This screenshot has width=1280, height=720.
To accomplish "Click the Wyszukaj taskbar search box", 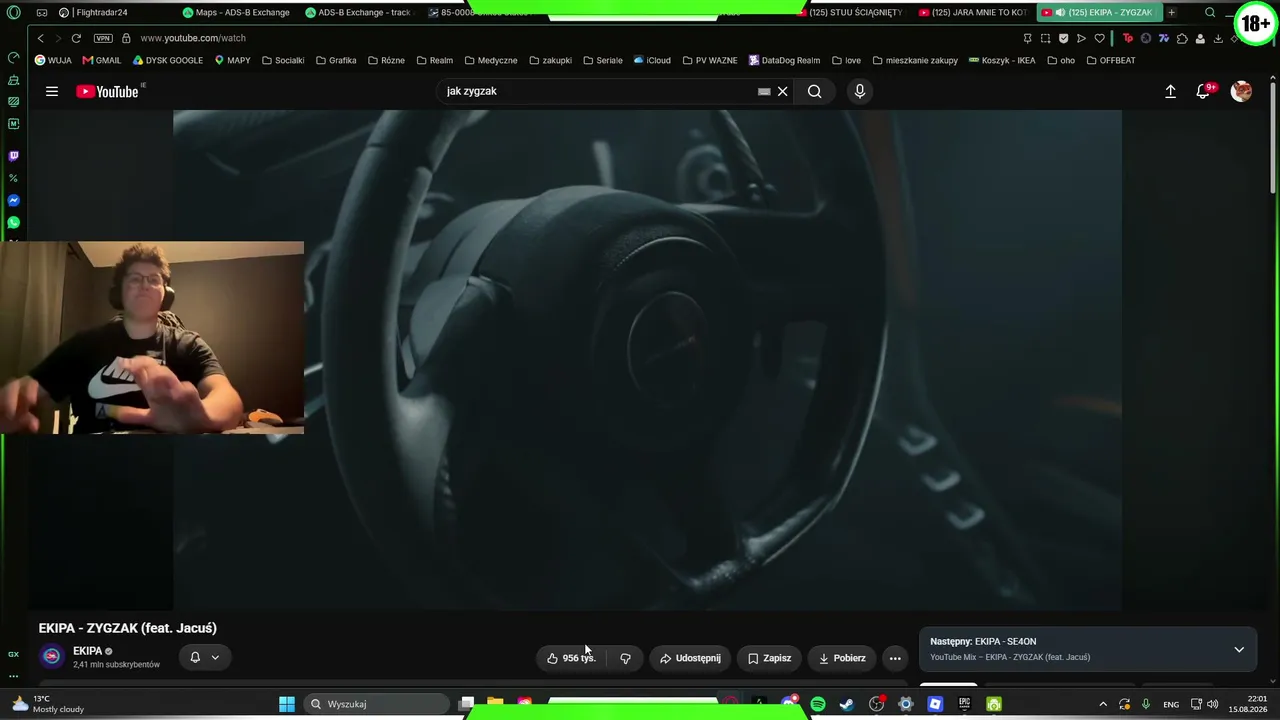I will click(375, 704).
